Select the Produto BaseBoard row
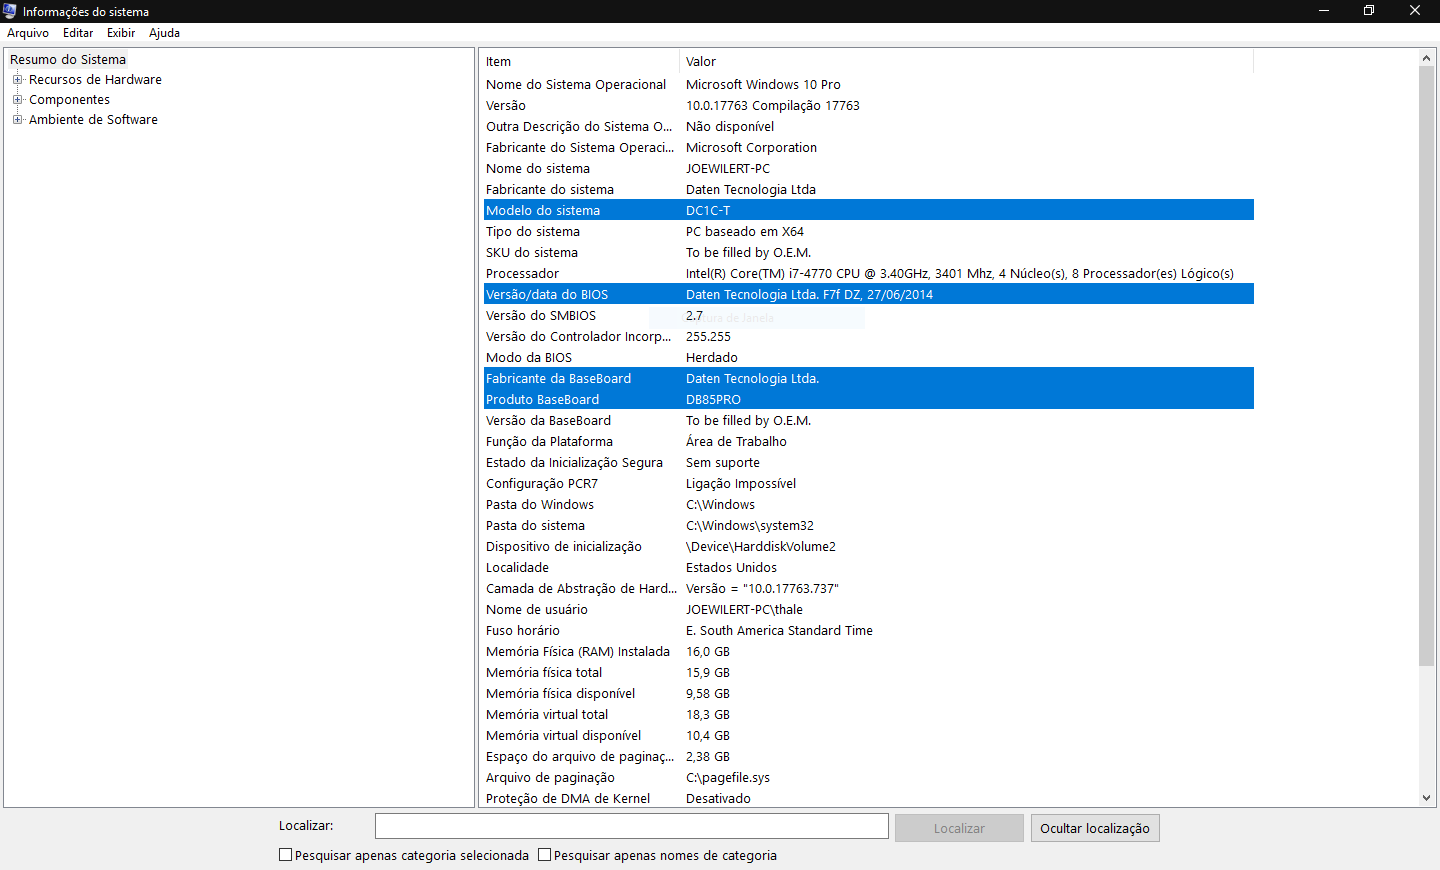This screenshot has width=1440, height=870. tap(868, 400)
